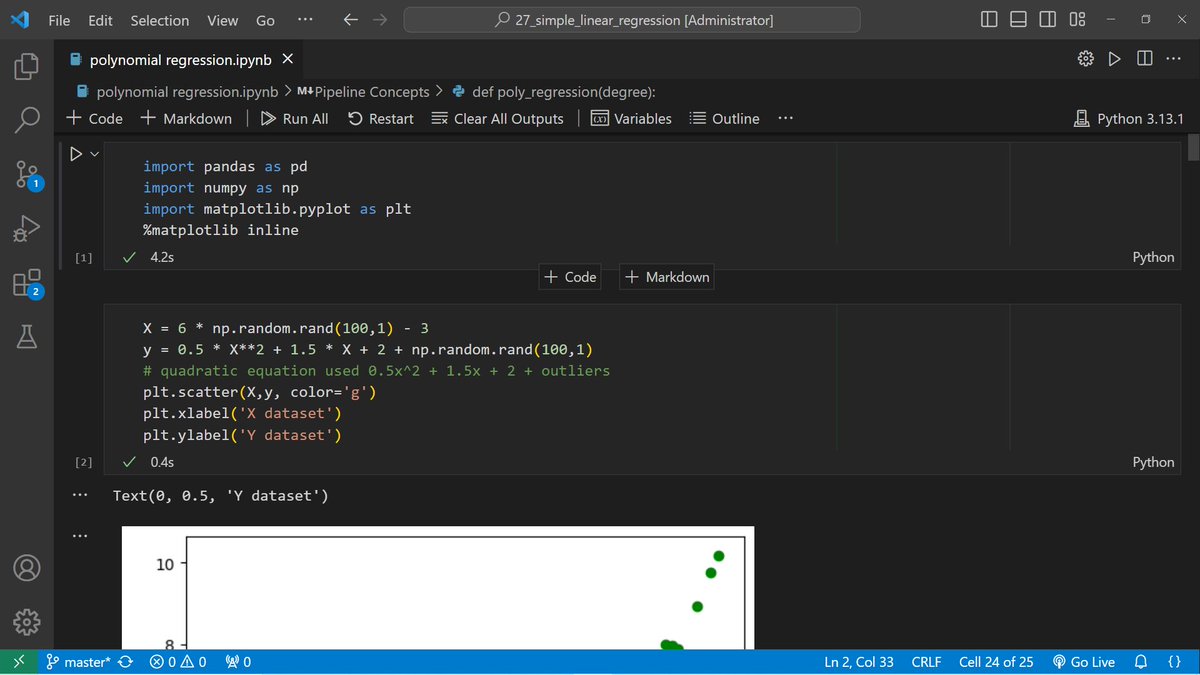
Task: Insert Code cell between first two cells
Action: pos(569,277)
